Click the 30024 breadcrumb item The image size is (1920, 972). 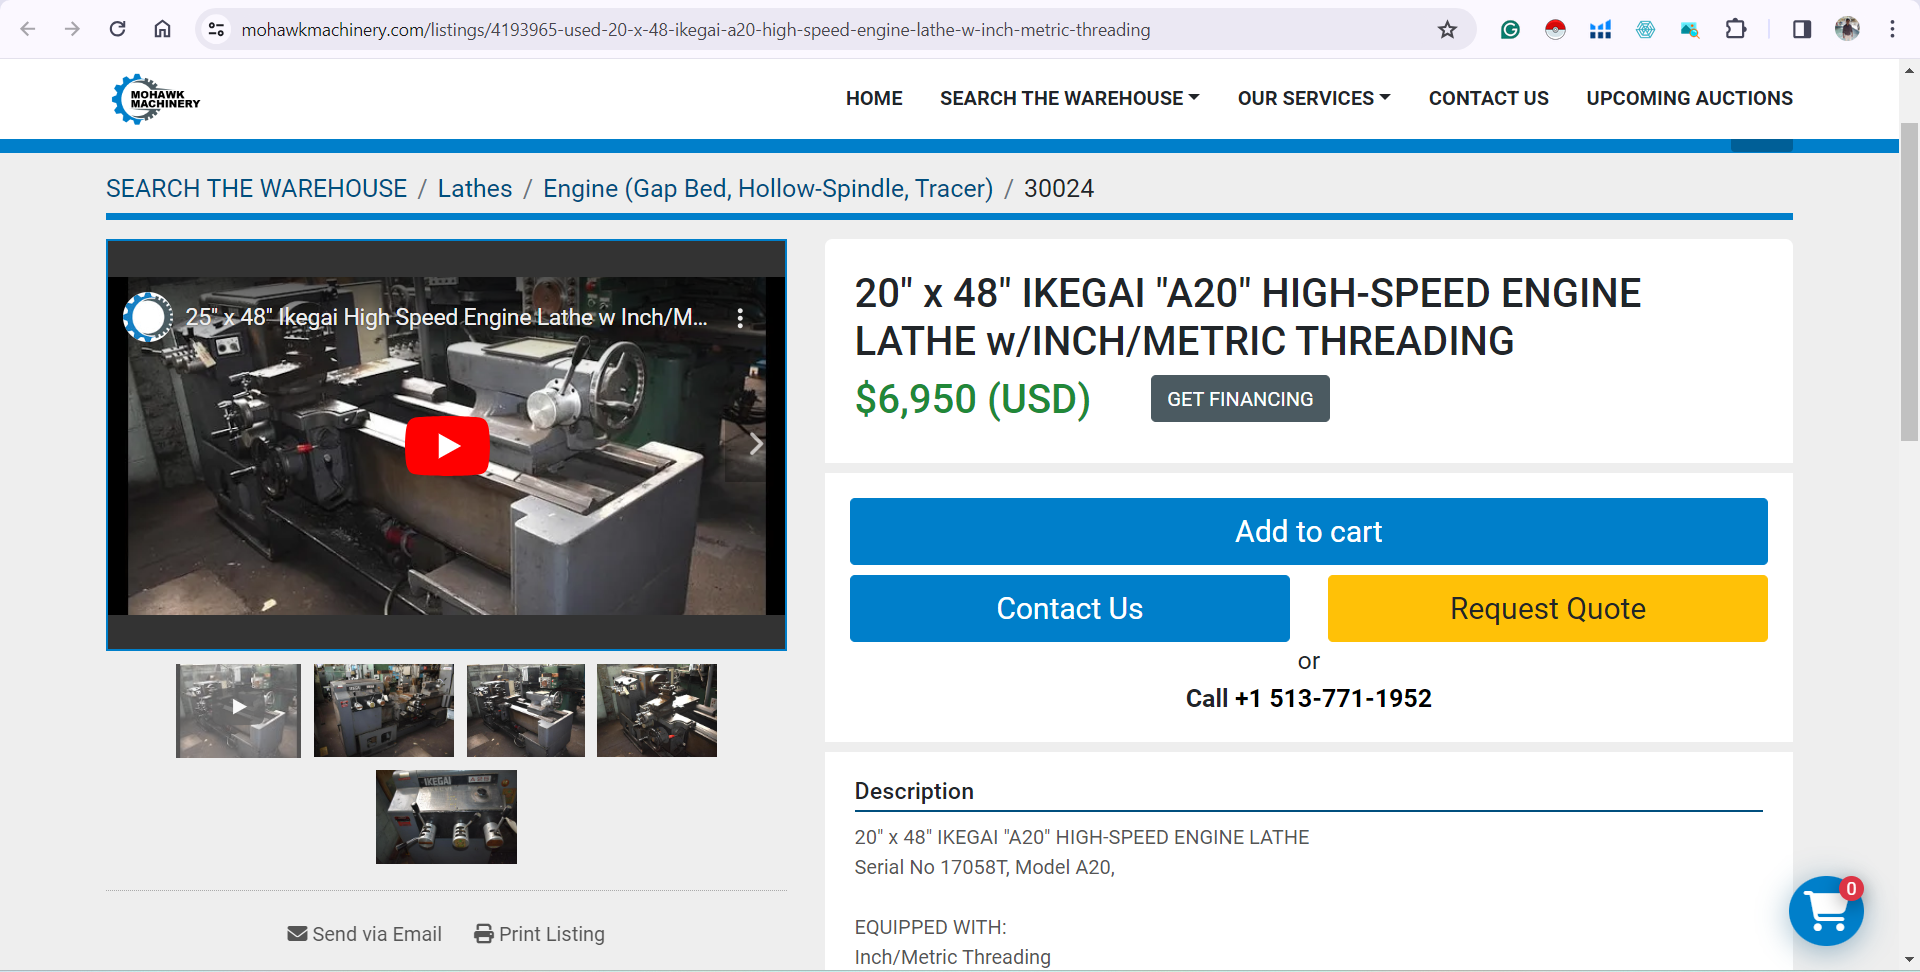(x=1059, y=189)
